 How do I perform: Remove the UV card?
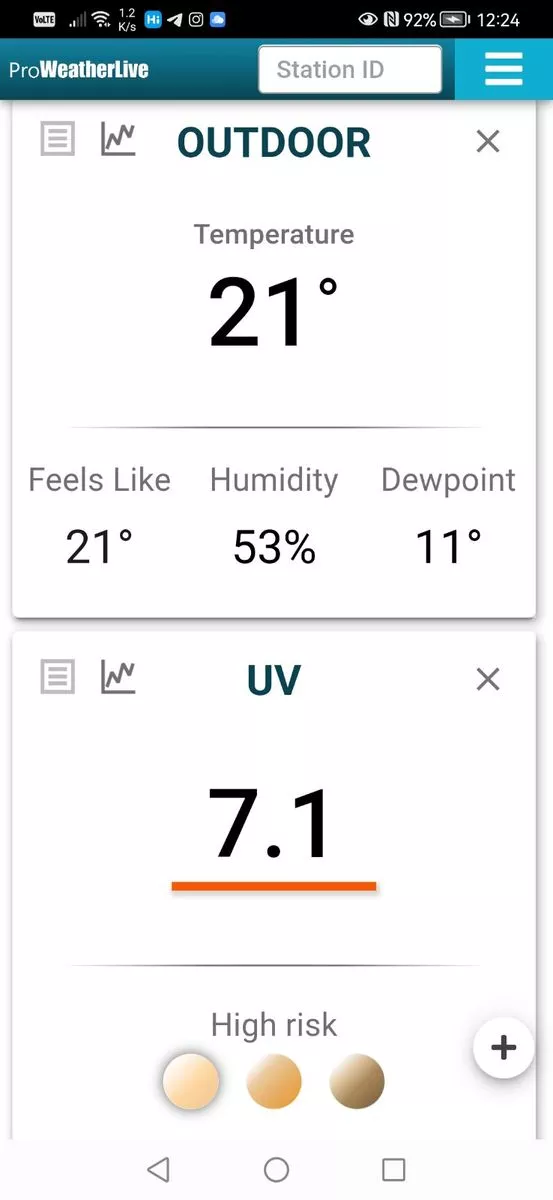pos(487,680)
